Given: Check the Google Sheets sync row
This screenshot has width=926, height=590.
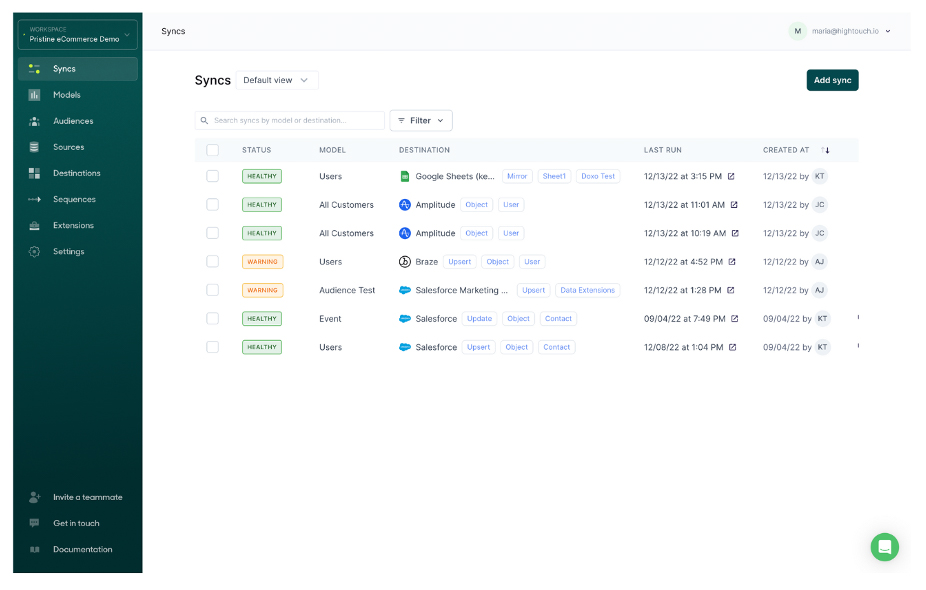Looking at the screenshot, I should click(213, 176).
